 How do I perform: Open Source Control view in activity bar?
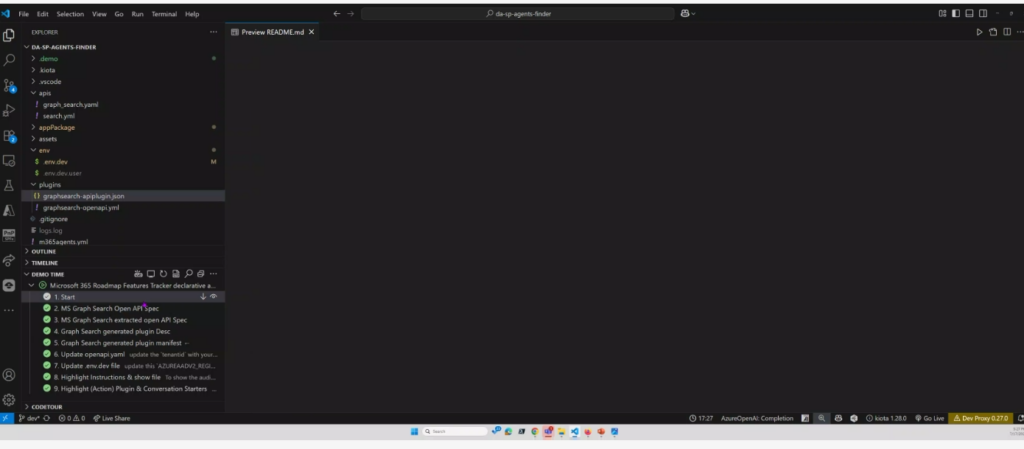pyautogui.click(x=9, y=85)
